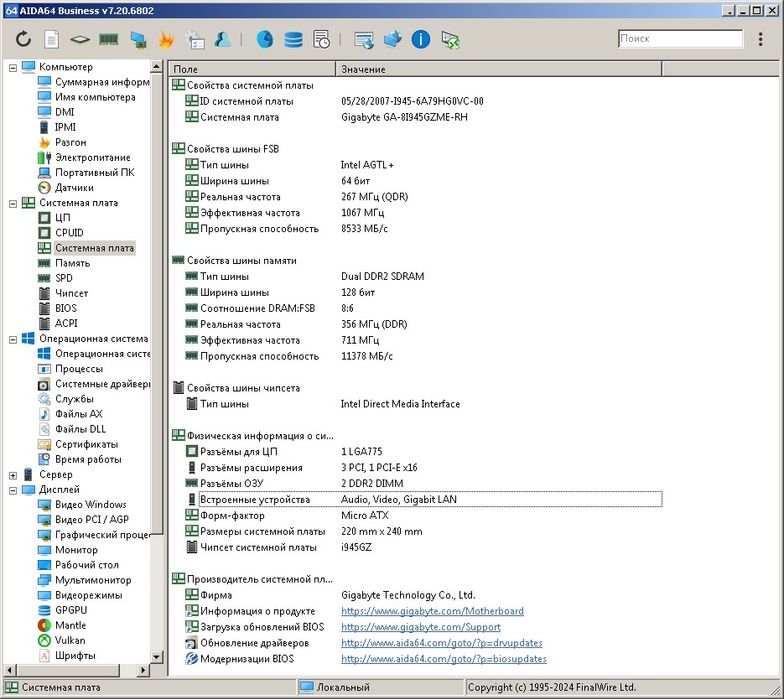Select Портативный ПК in the tree
The width and height of the screenshot is (784, 699).
[94, 172]
